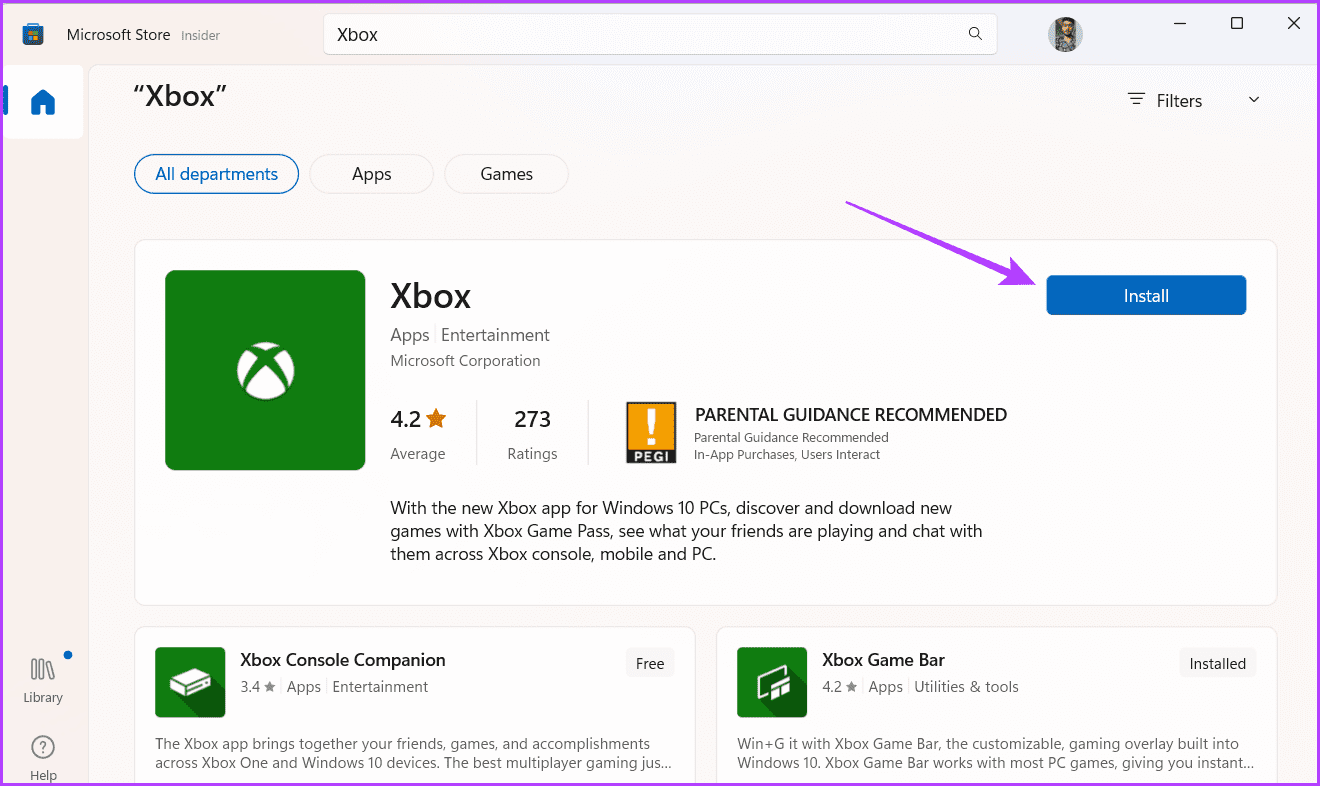Click the Xbox app description paragraph
The image size is (1320, 786).
(x=686, y=531)
